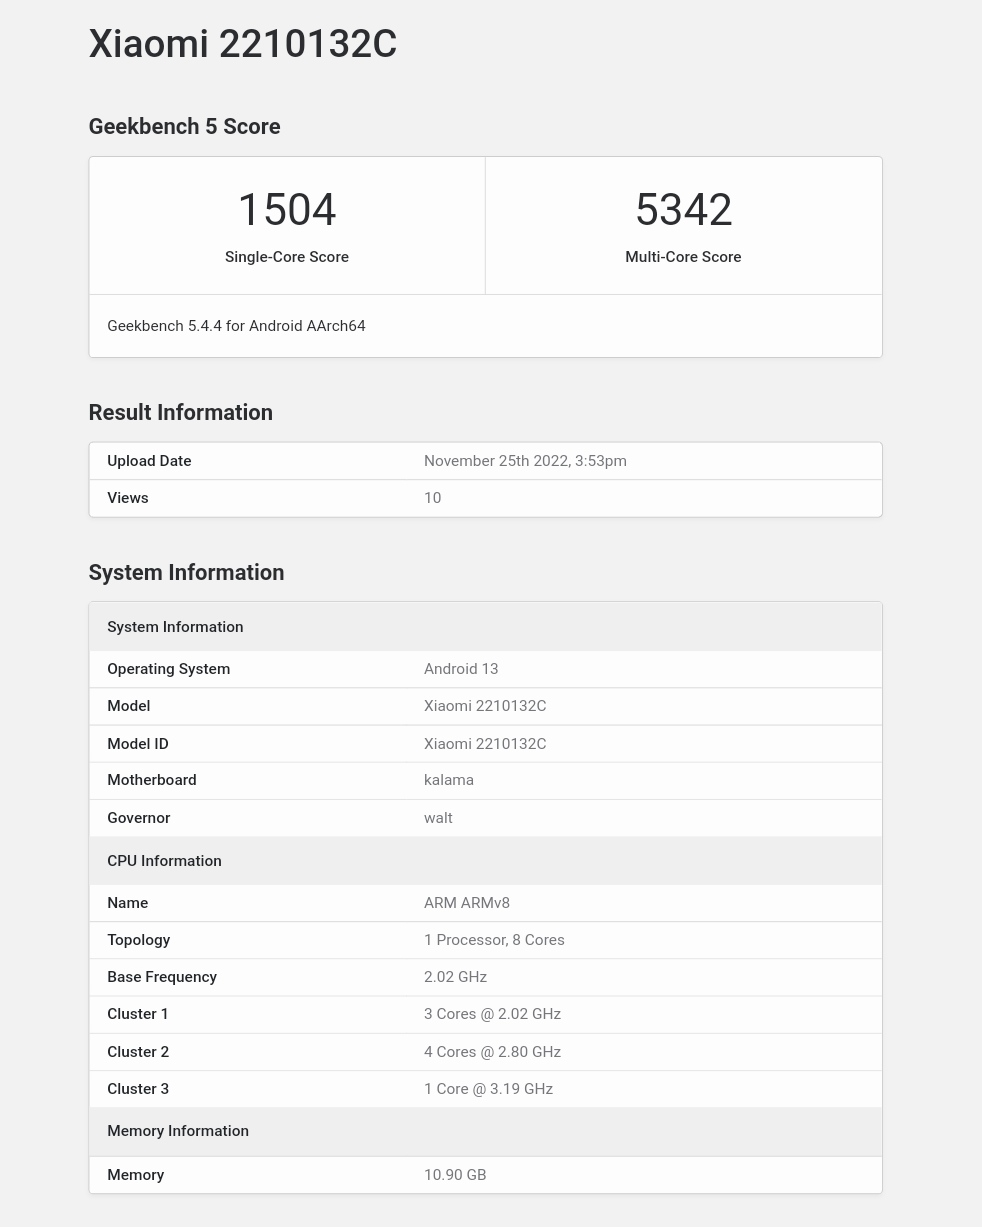The height and width of the screenshot is (1227, 982).
Task: Click the Android 13 value
Action: [461, 669]
